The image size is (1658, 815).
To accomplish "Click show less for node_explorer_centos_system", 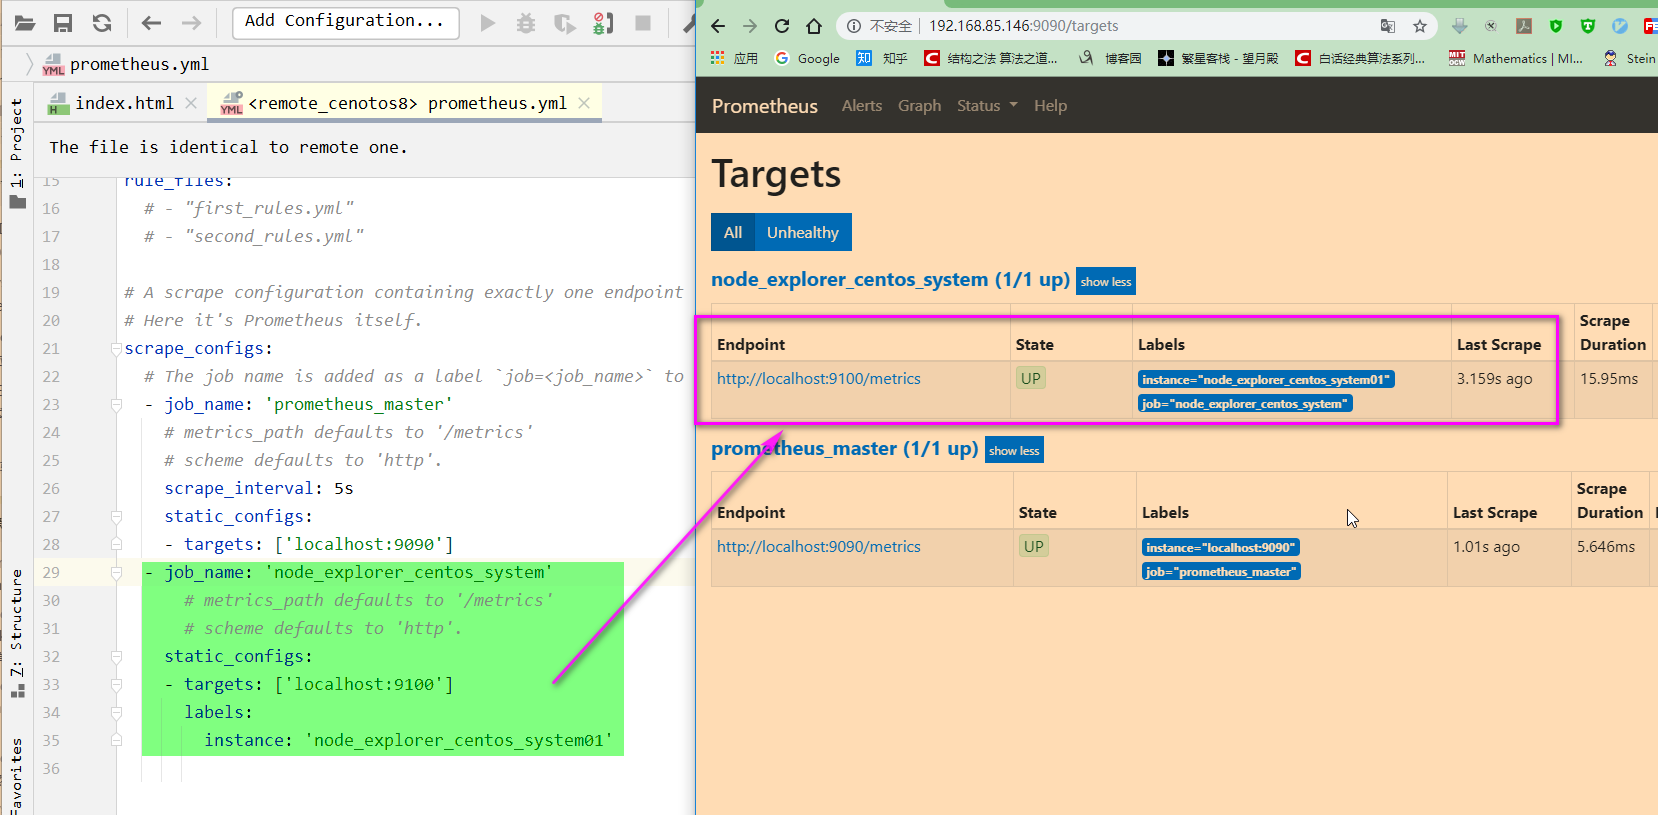I will pos(1106,282).
